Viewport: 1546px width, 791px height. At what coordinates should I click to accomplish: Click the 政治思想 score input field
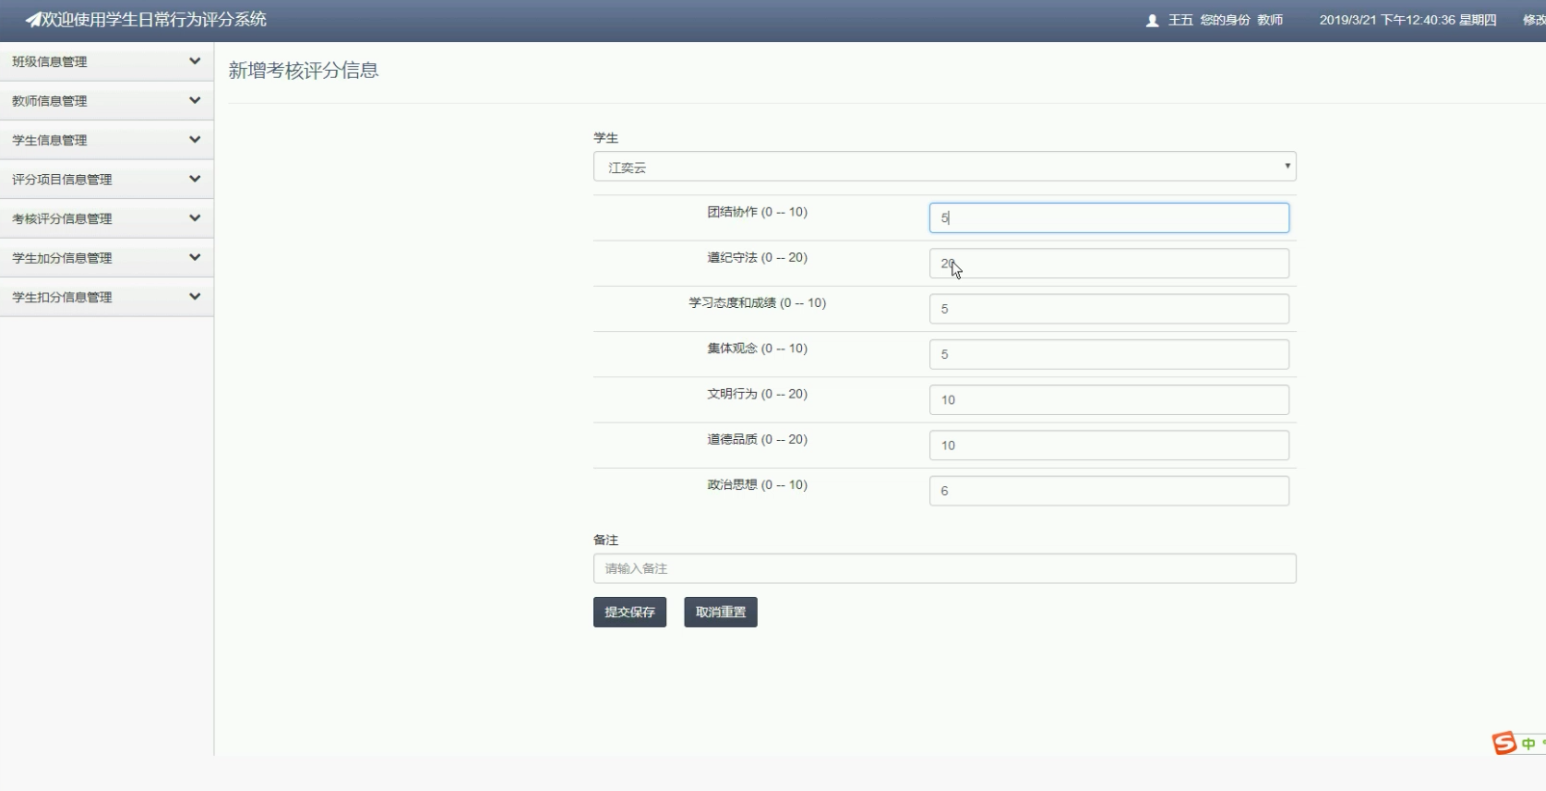(1109, 491)
